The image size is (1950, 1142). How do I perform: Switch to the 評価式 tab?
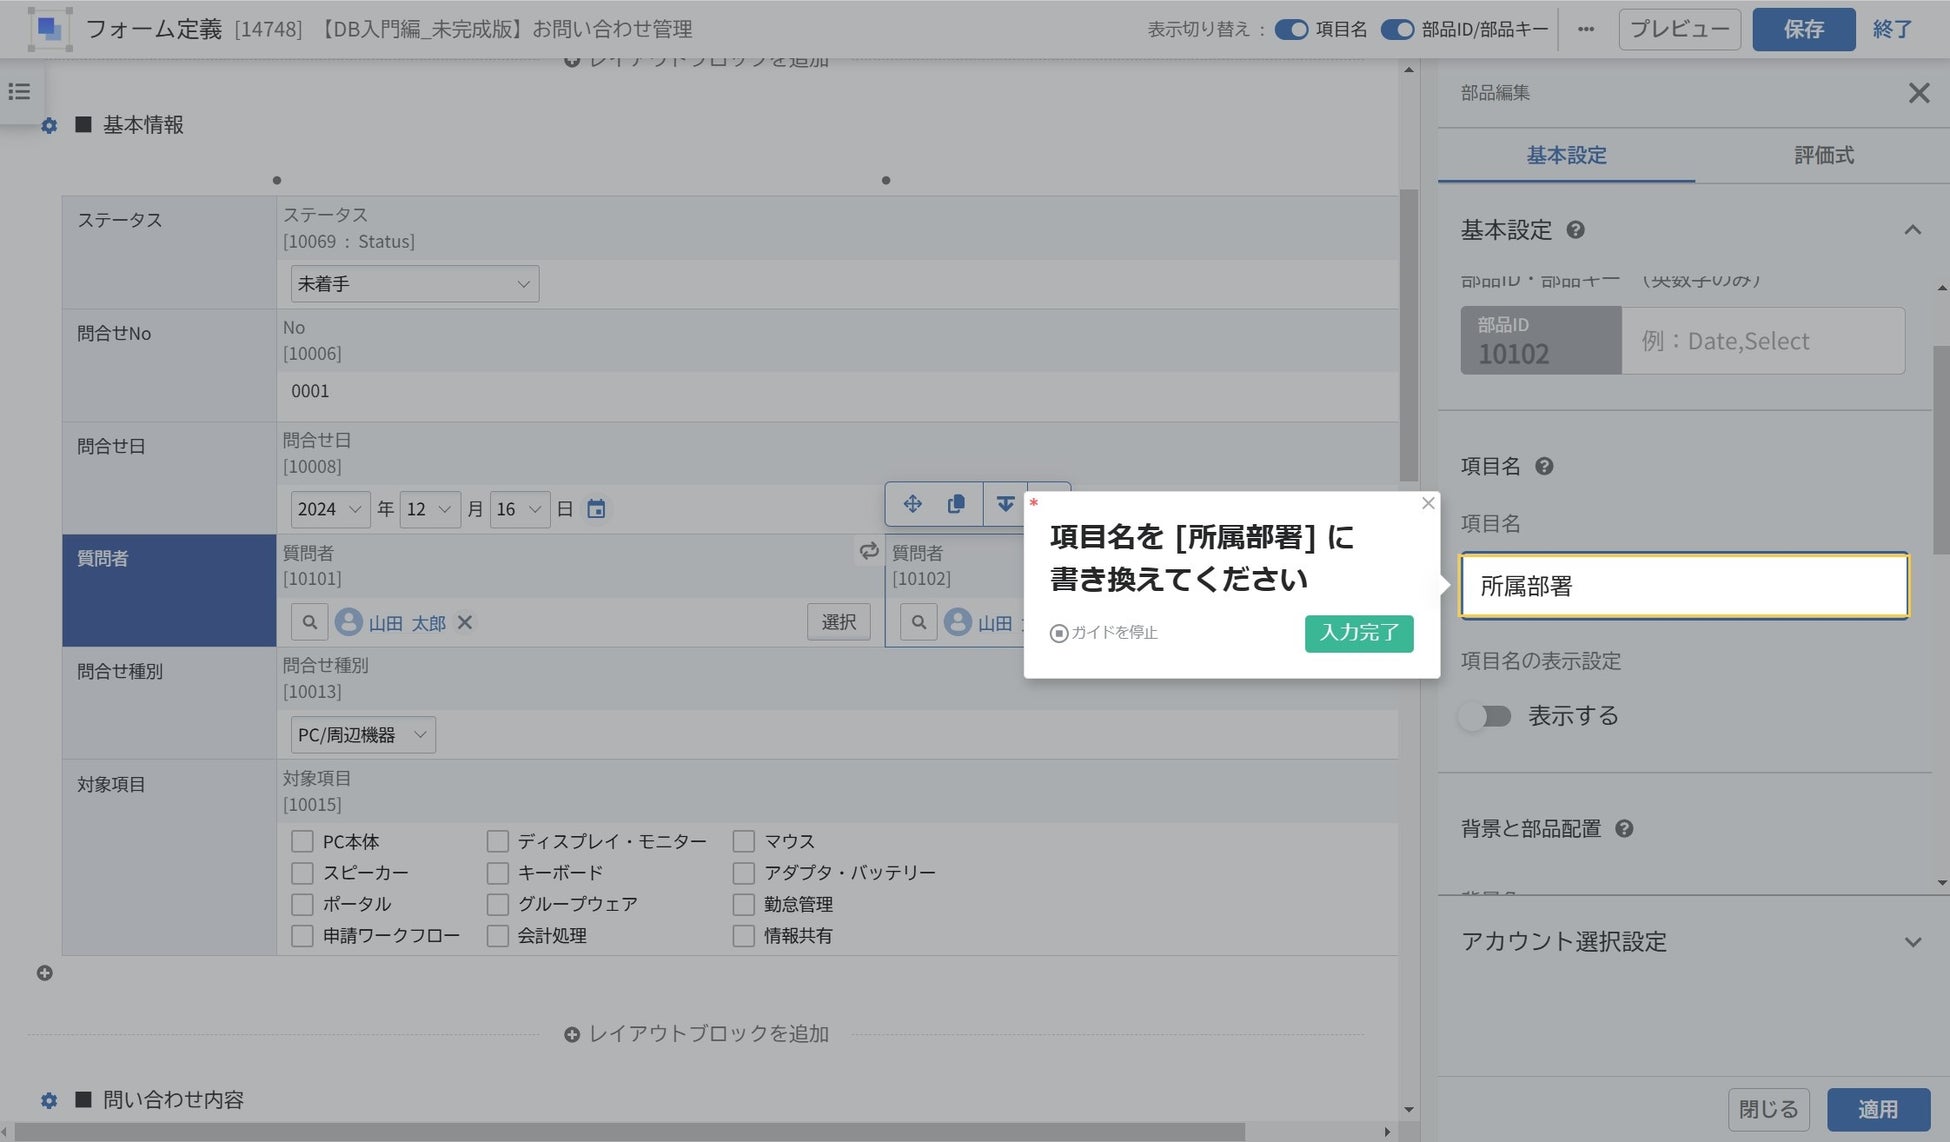[1823, 155]
